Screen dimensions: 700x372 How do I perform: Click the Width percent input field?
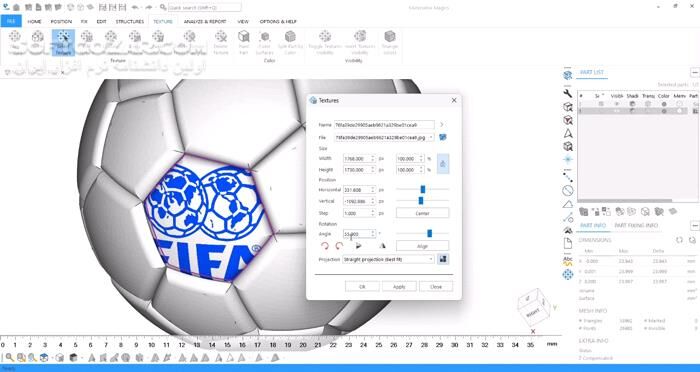[x=408, y=159]
